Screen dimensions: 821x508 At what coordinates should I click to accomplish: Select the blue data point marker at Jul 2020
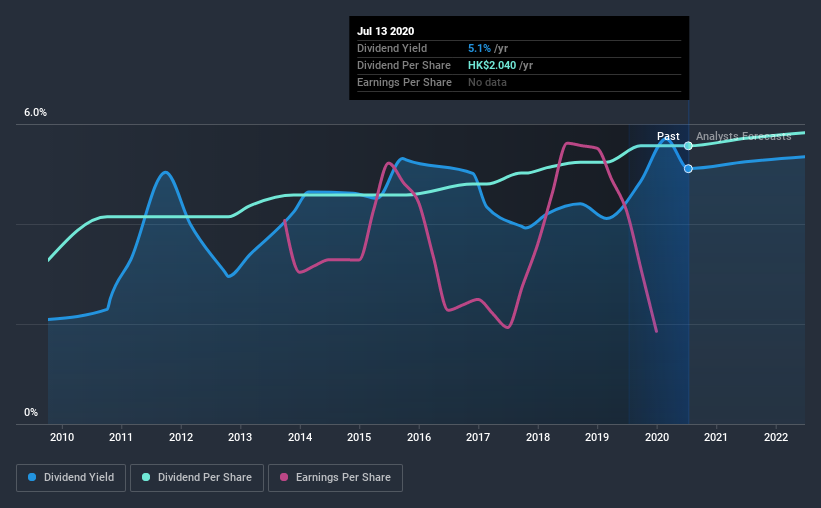pyautogui.click(x=689, y=169)
